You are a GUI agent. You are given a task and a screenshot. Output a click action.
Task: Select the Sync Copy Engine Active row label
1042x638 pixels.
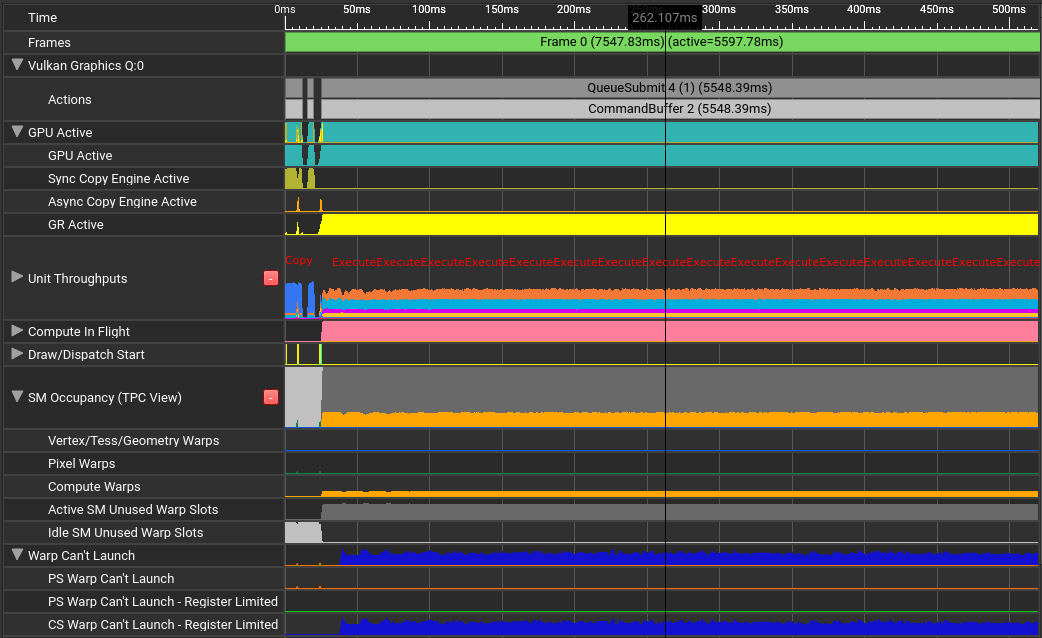(x=118, y=179)
